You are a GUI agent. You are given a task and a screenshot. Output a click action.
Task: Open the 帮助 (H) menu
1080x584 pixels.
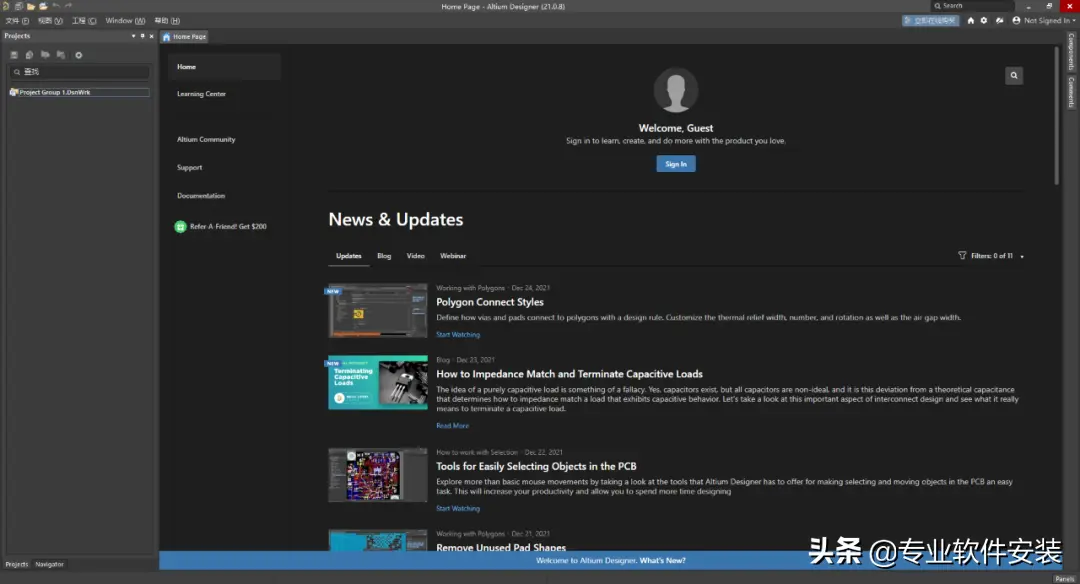[167, 21]
